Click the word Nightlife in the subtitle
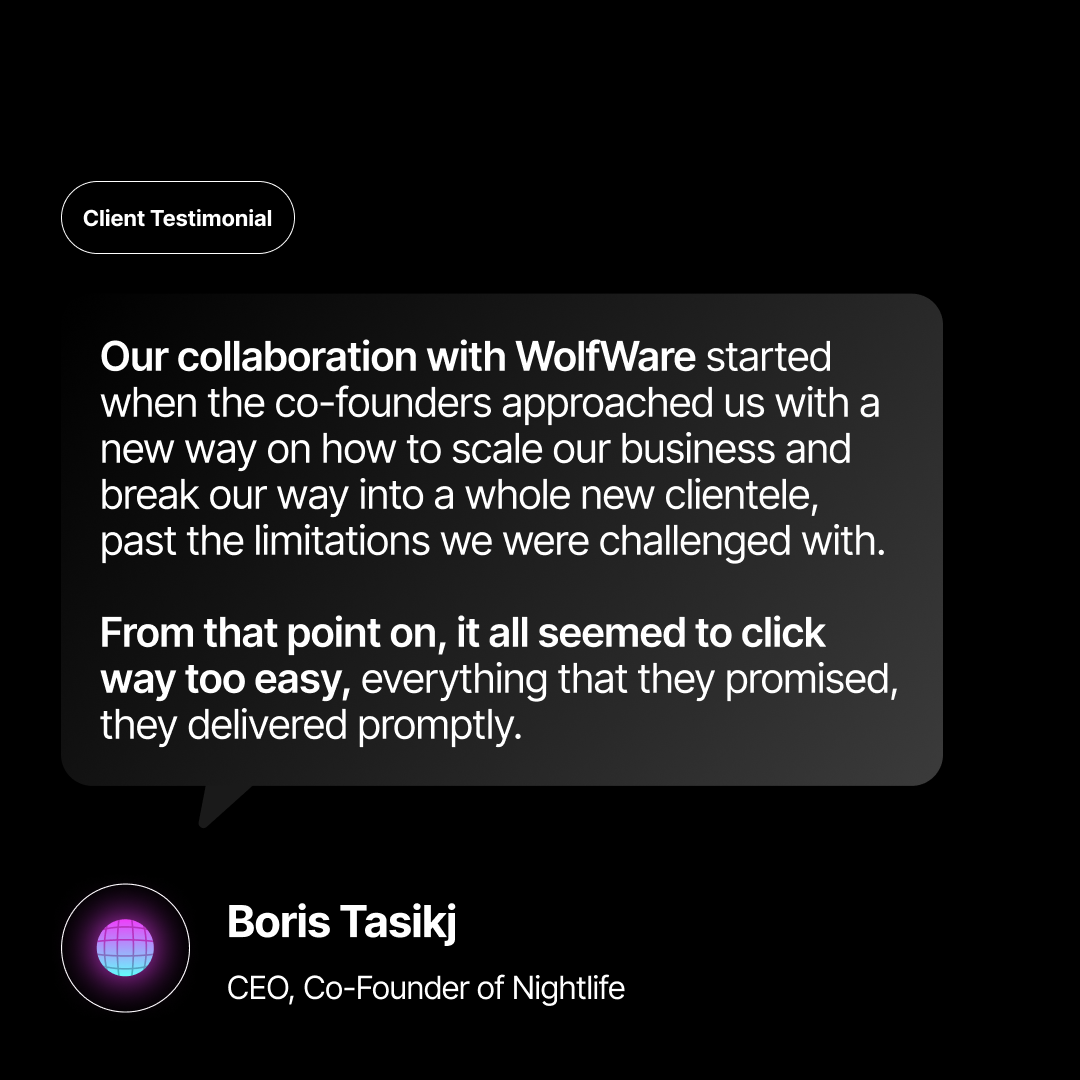 pos(568,989)
